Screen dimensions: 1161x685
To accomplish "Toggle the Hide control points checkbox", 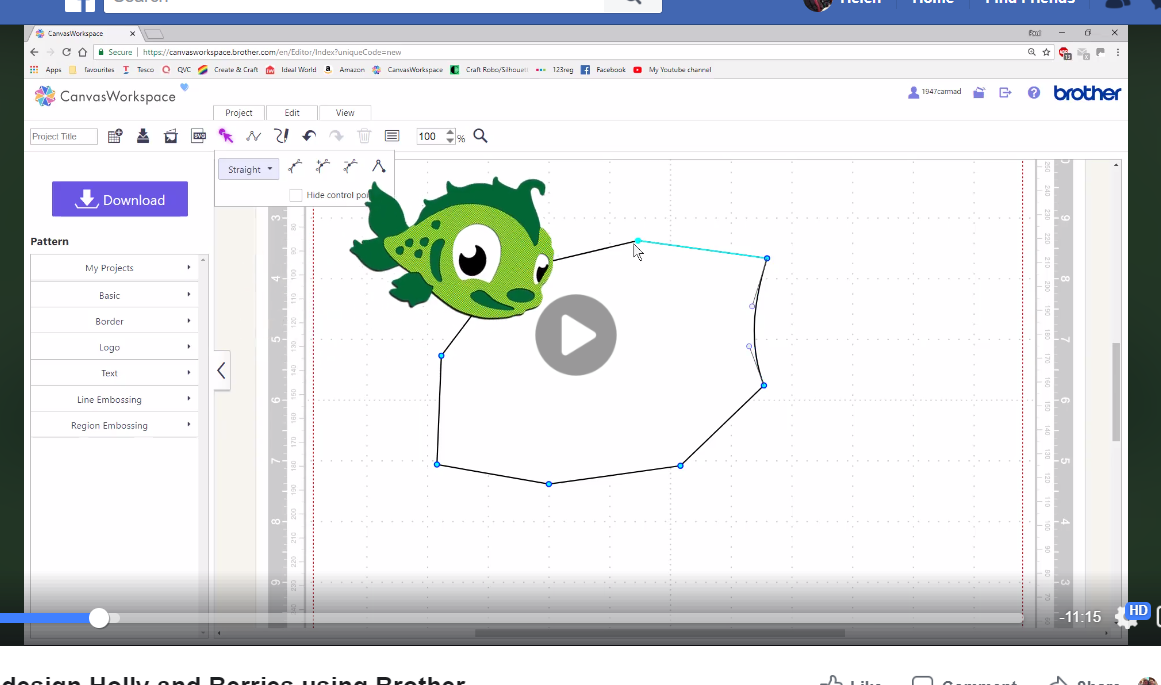I will tap(295, 195).
